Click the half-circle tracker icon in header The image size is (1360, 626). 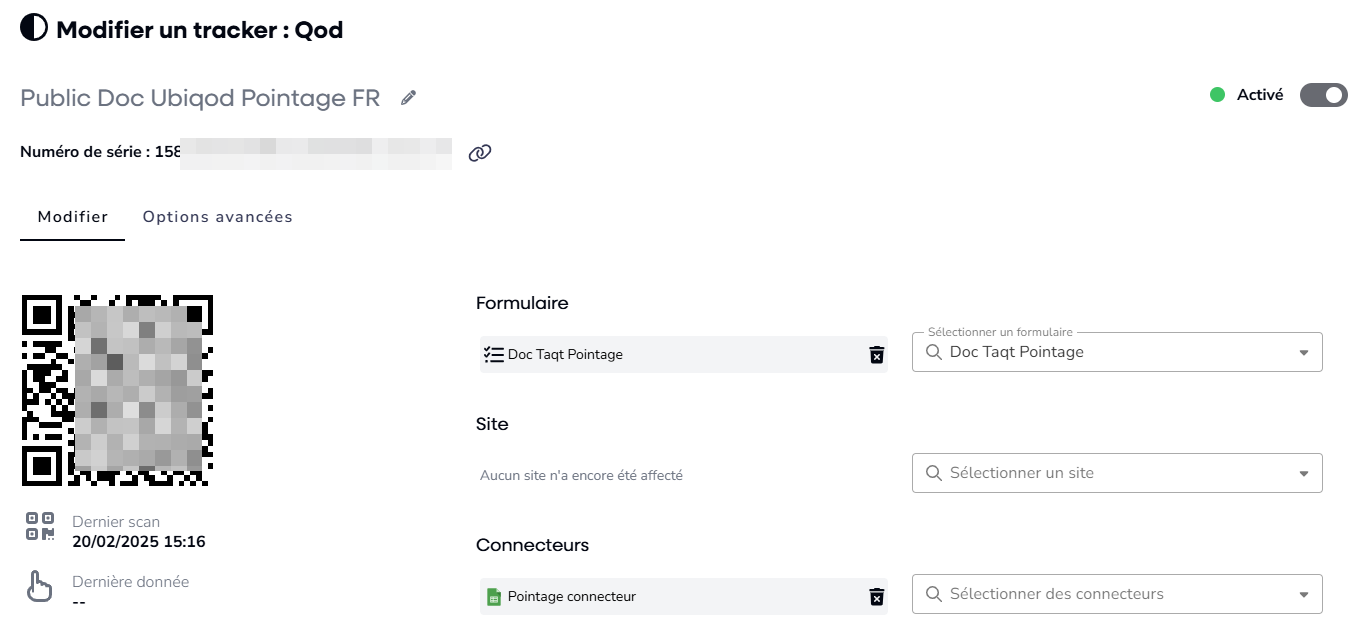(33, 29)
